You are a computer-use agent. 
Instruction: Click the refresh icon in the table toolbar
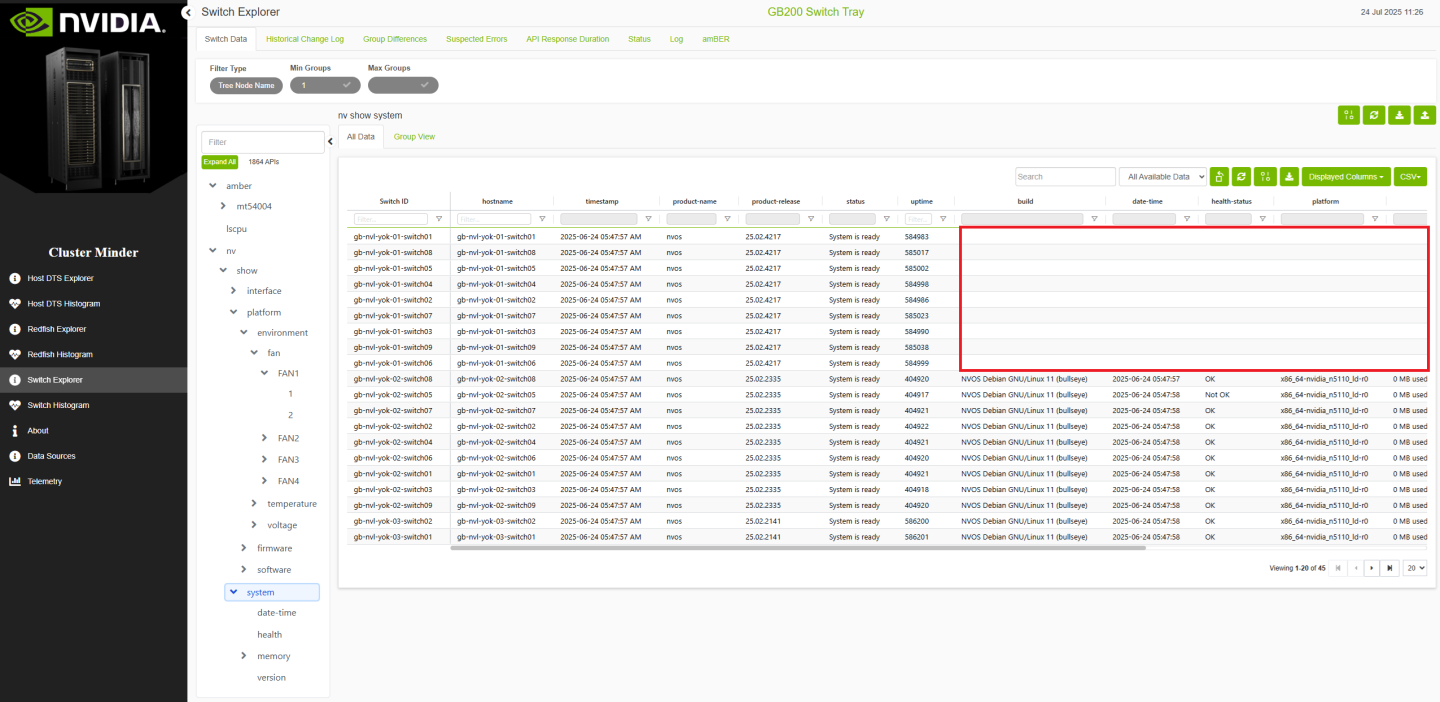click(x=1242, y=177)
